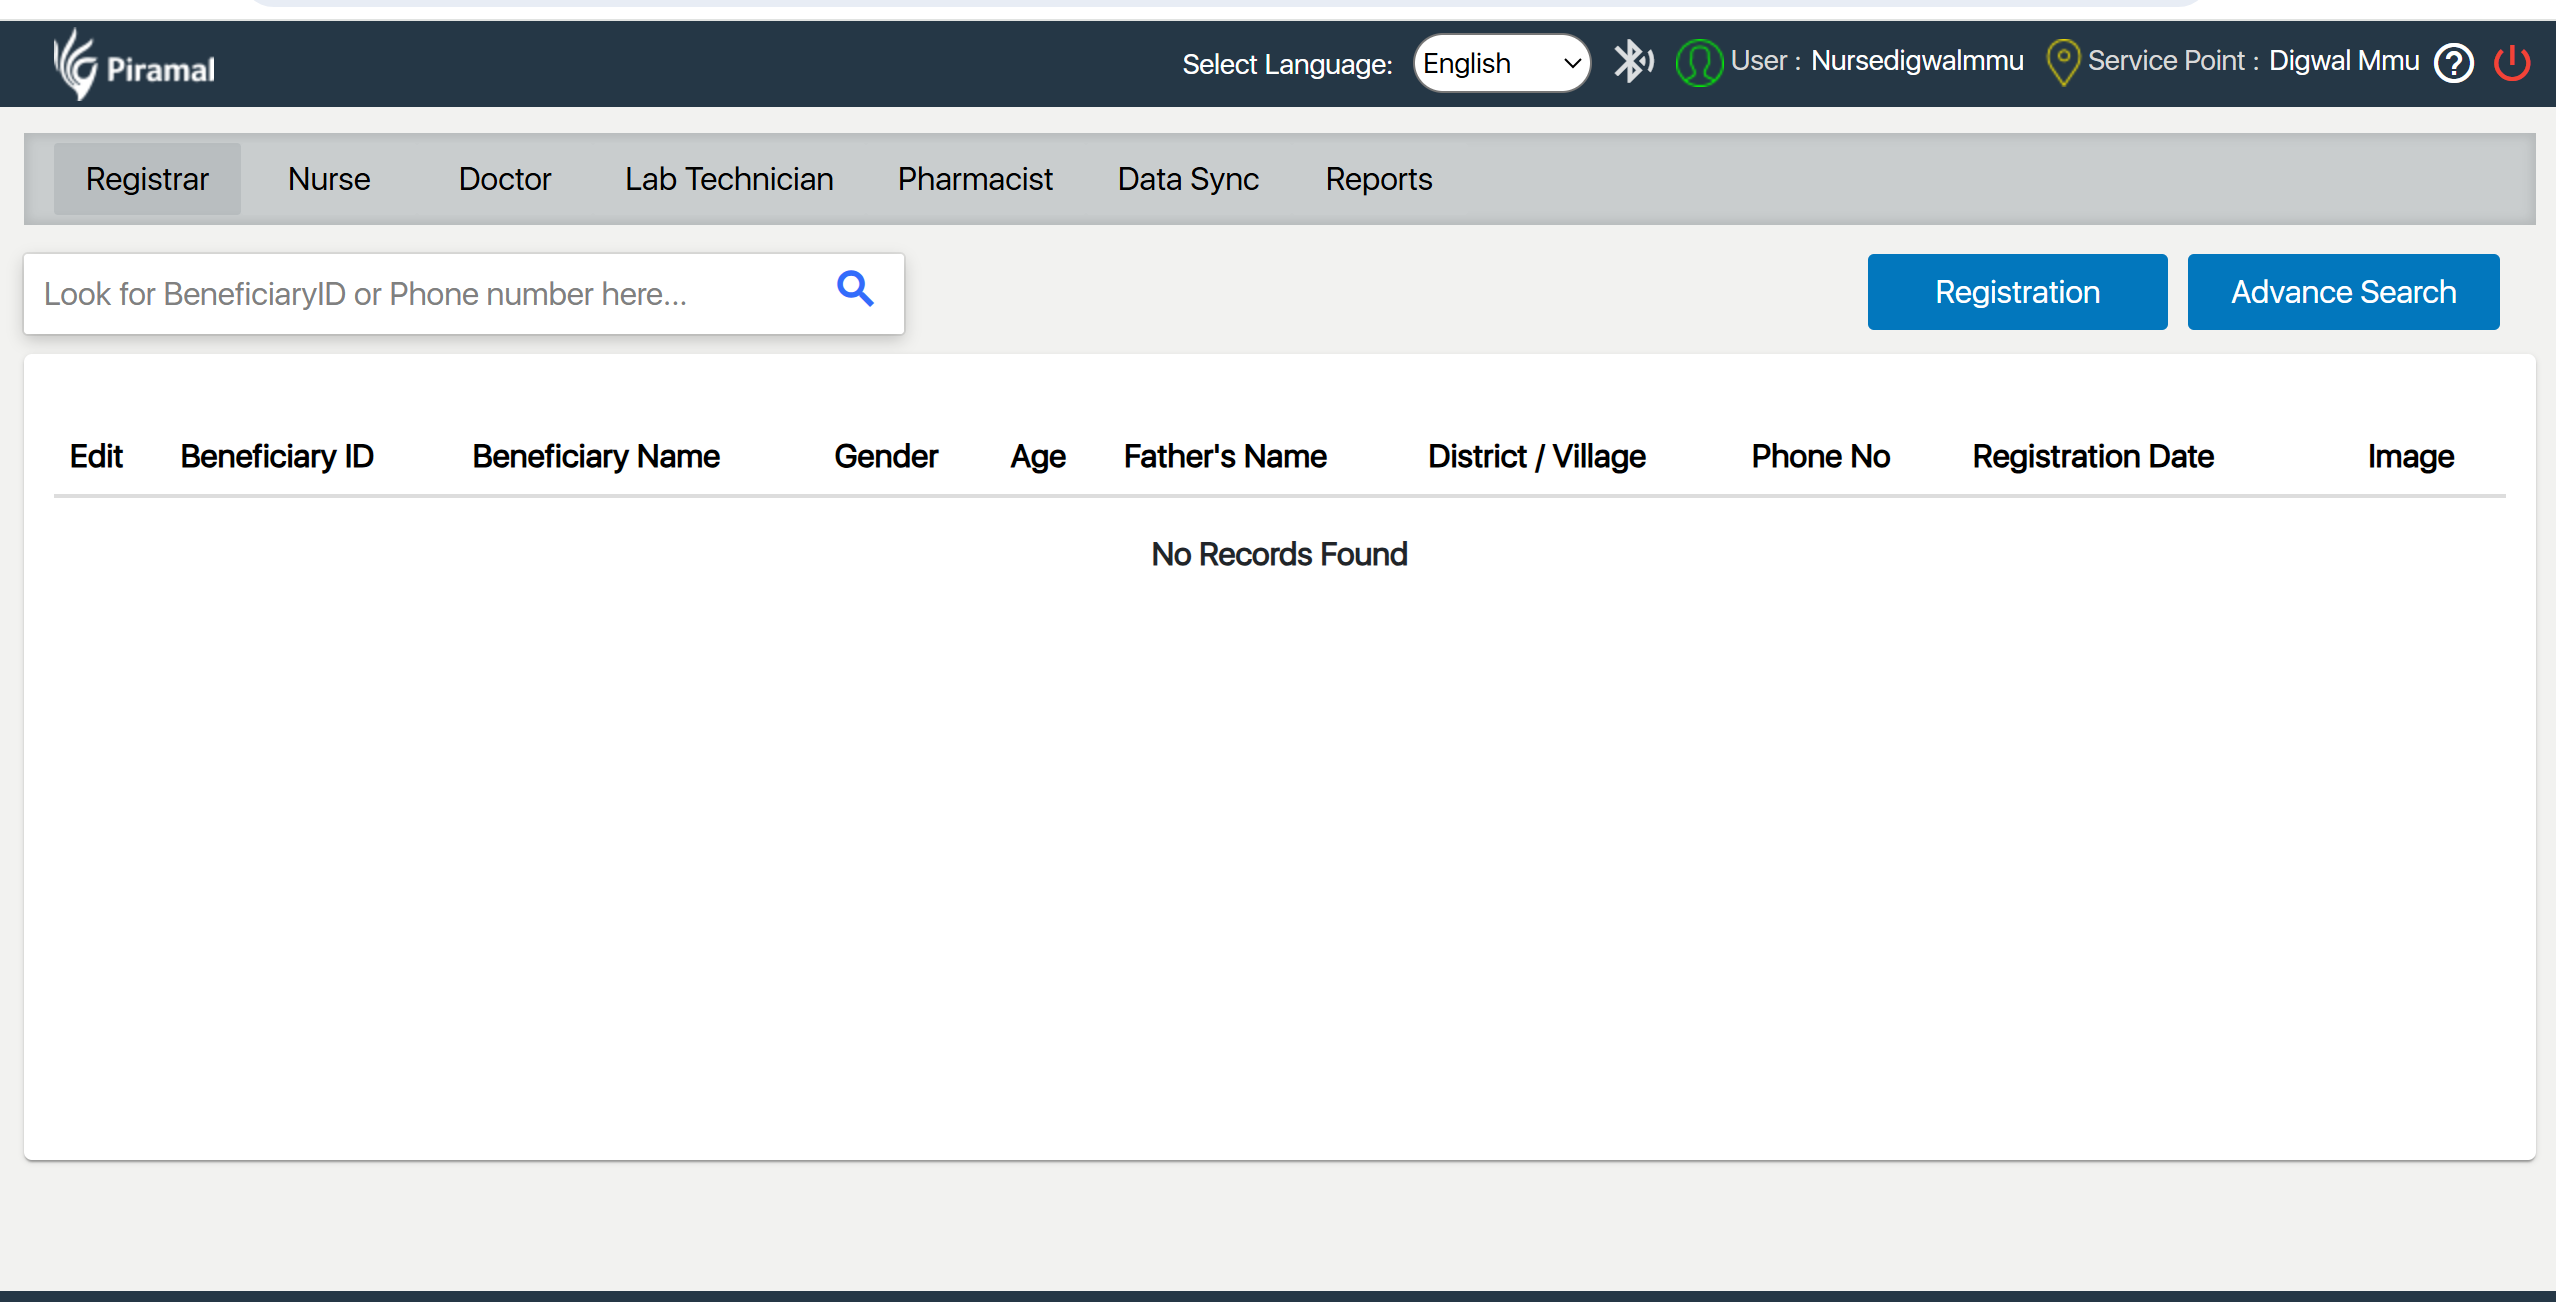The height and width of the screenshot is (1302, 2556).
Task: Click the Digwal Mmu service point text
Action: (x=2344, y=61)
